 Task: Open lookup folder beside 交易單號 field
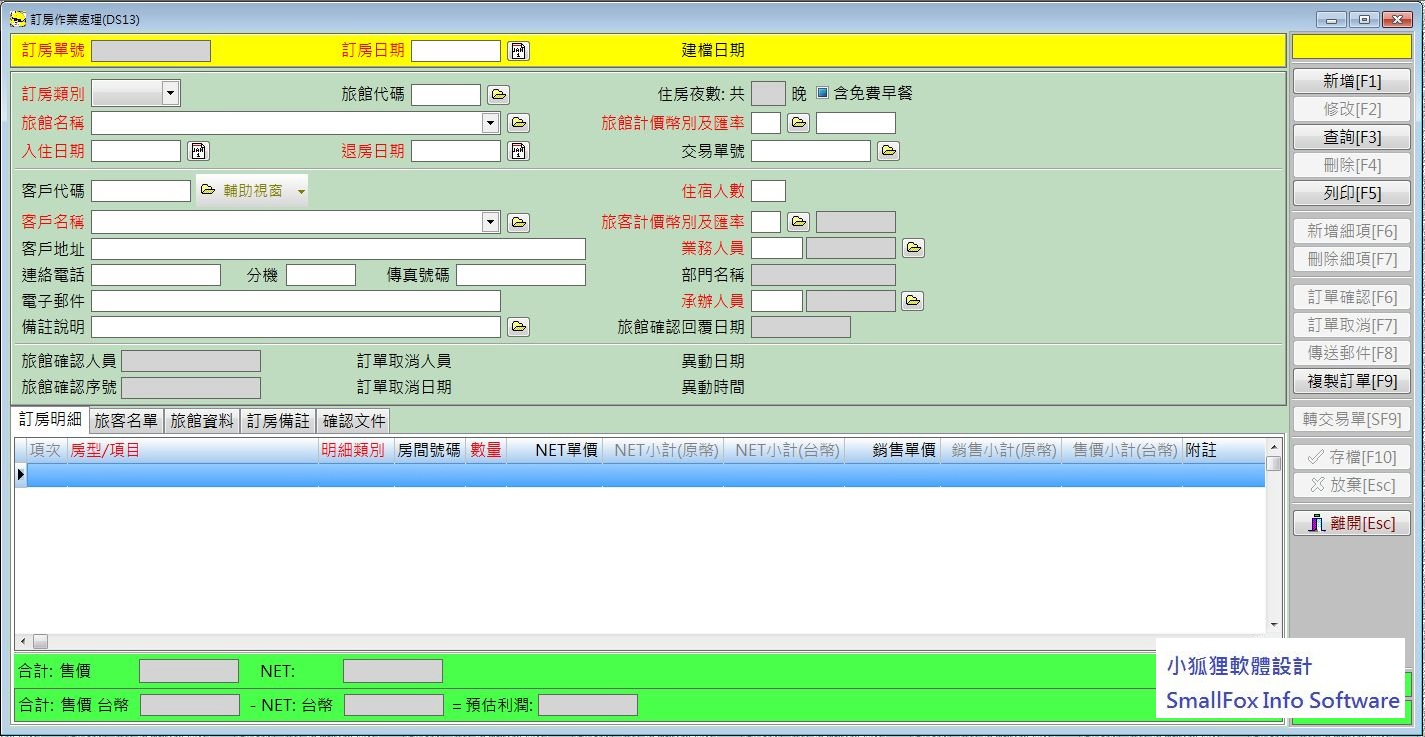pos(888,151)
